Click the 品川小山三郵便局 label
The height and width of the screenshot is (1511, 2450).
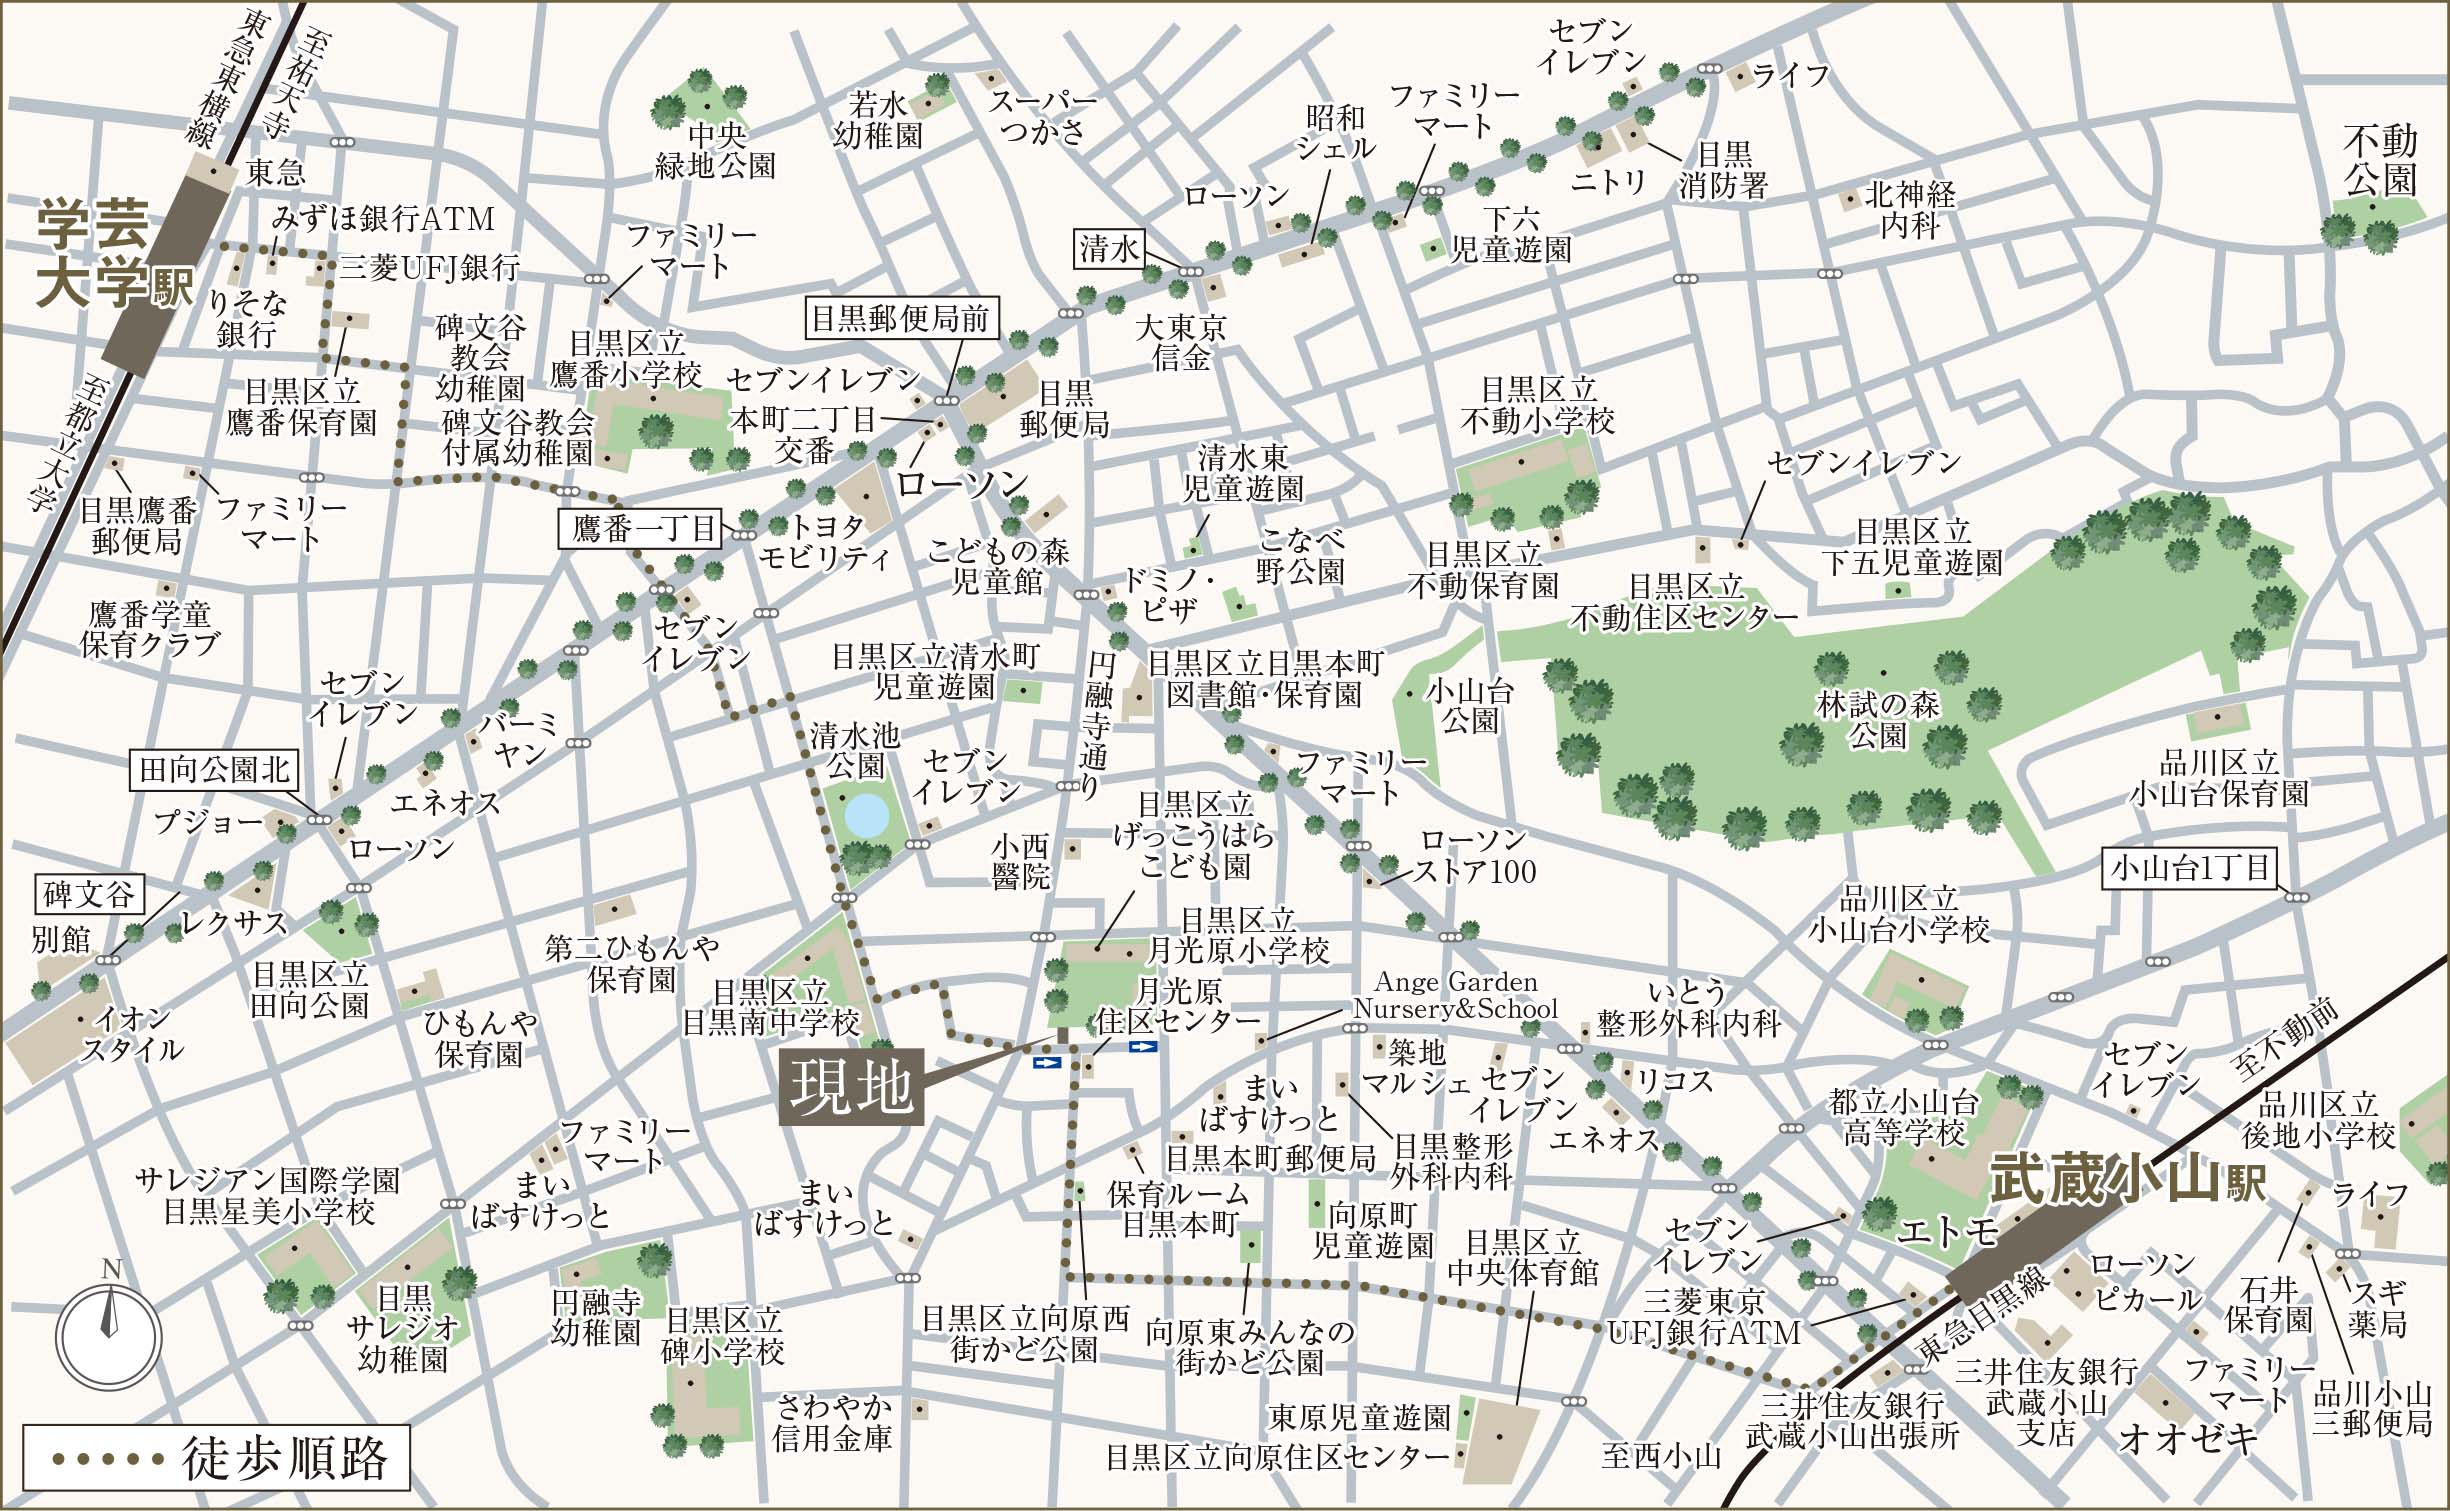pyautogui.click(x=2372, y=1407)
